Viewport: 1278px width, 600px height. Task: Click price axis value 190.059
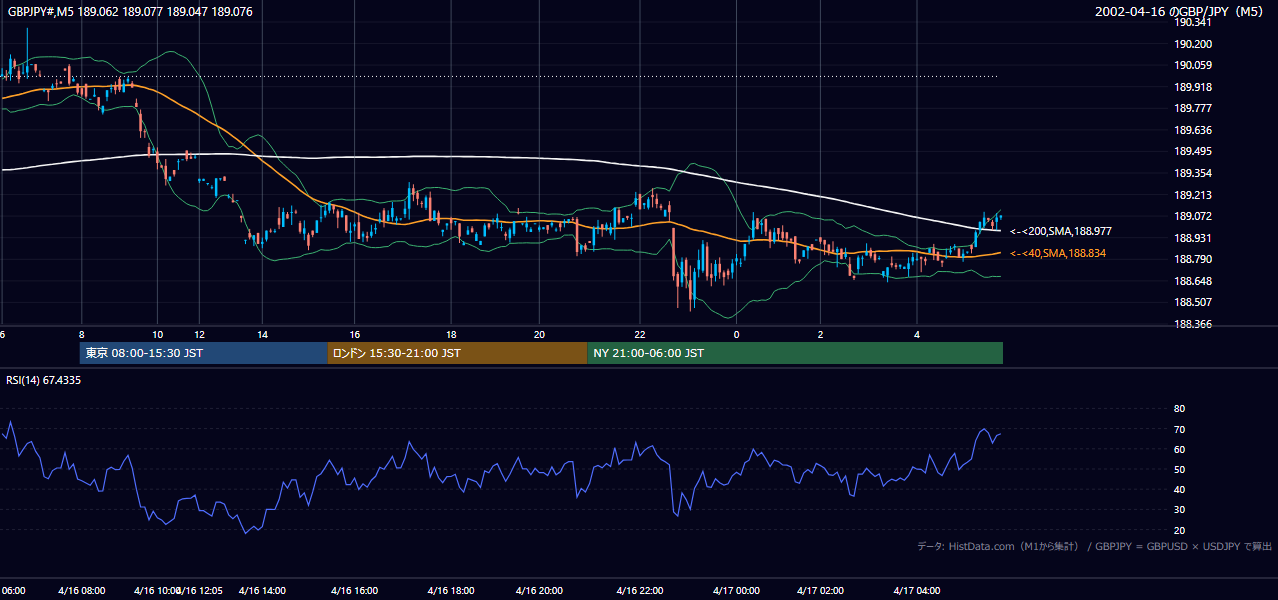[1193, 65]
